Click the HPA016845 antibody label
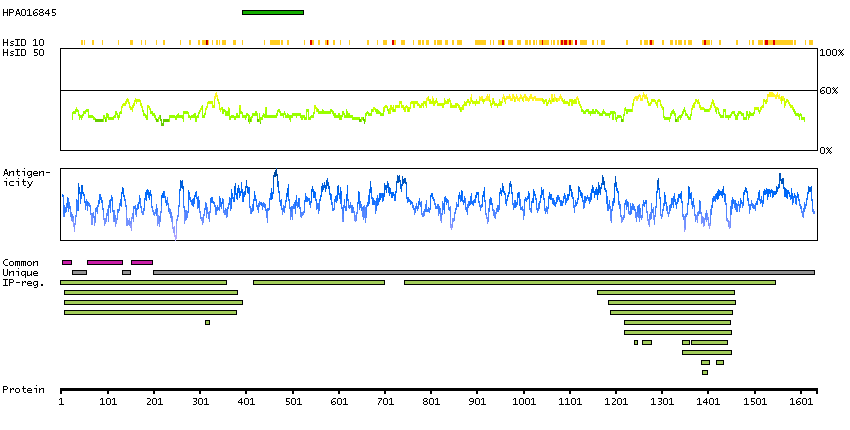Viewport: 850px width, 430px height. coord(30,13)
